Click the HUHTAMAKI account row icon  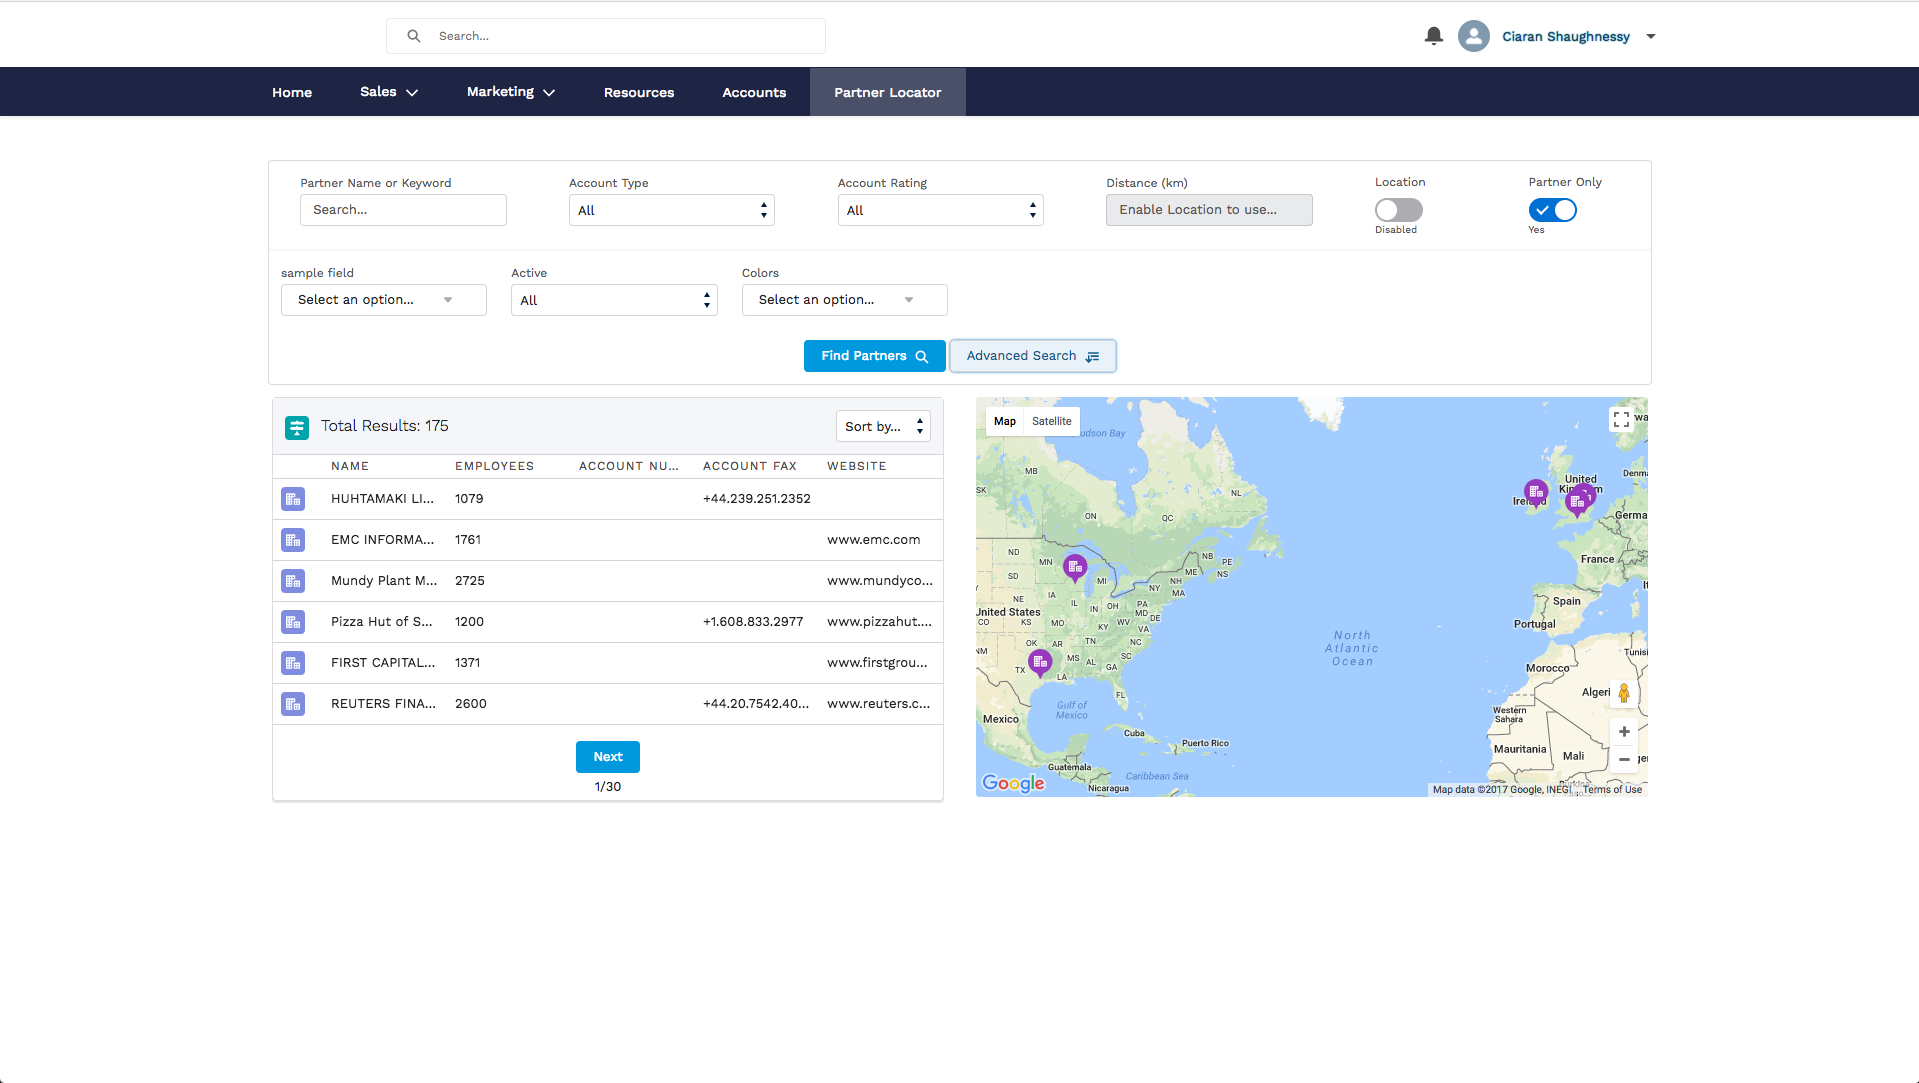coord(293,499)
